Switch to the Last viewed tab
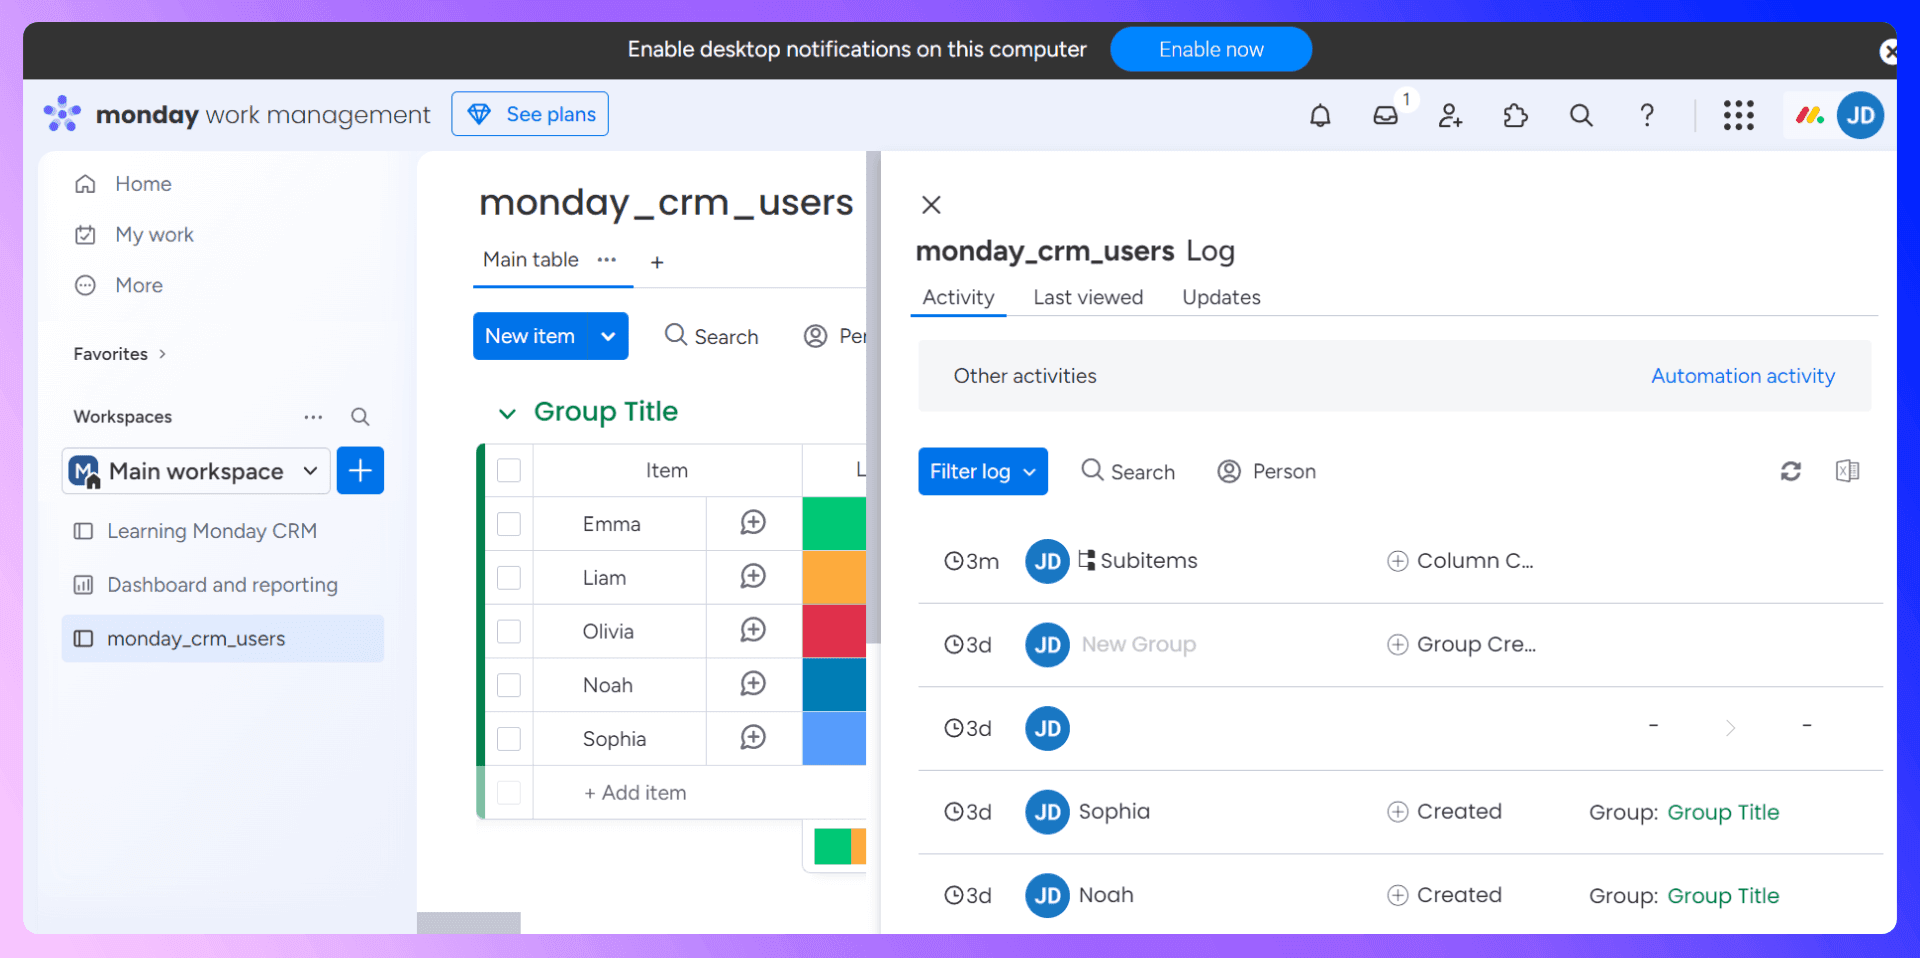Screen dimensions: 1920x958 pos(1088,297)
